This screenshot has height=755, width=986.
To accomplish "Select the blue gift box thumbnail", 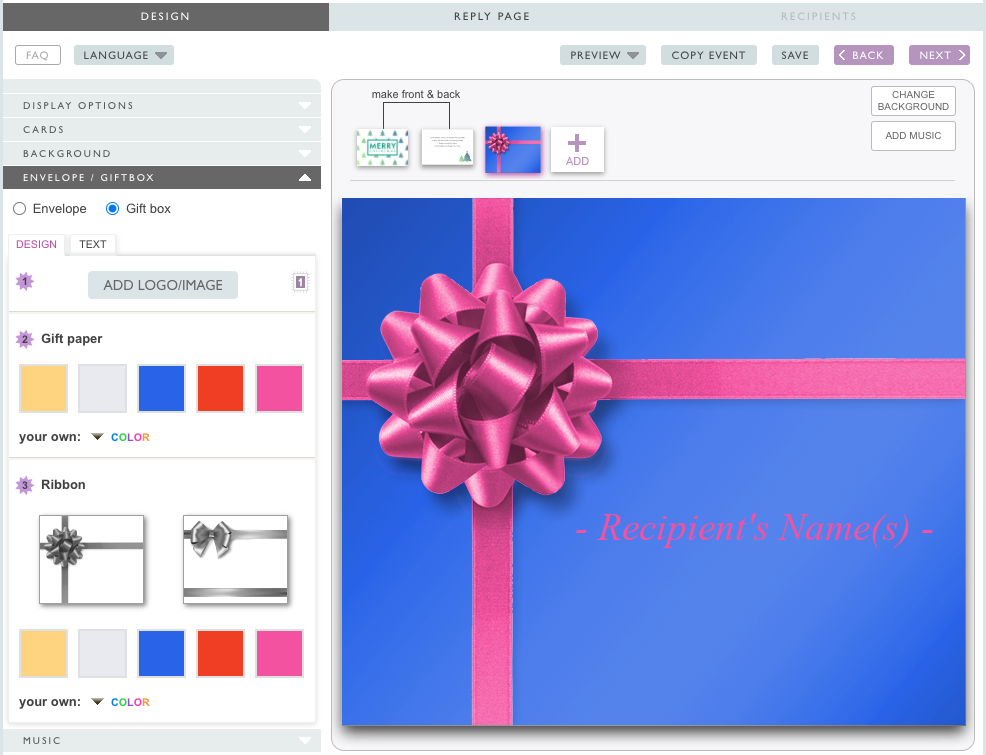I will click(x=513, y=149).
